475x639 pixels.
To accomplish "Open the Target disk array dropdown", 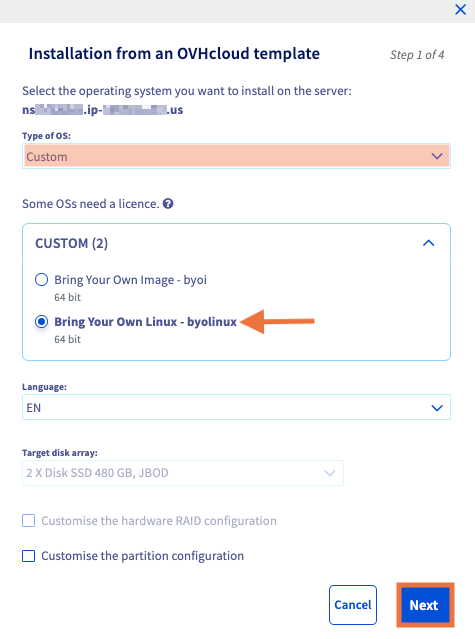I will pyautogui.click(x=183, y=473).
